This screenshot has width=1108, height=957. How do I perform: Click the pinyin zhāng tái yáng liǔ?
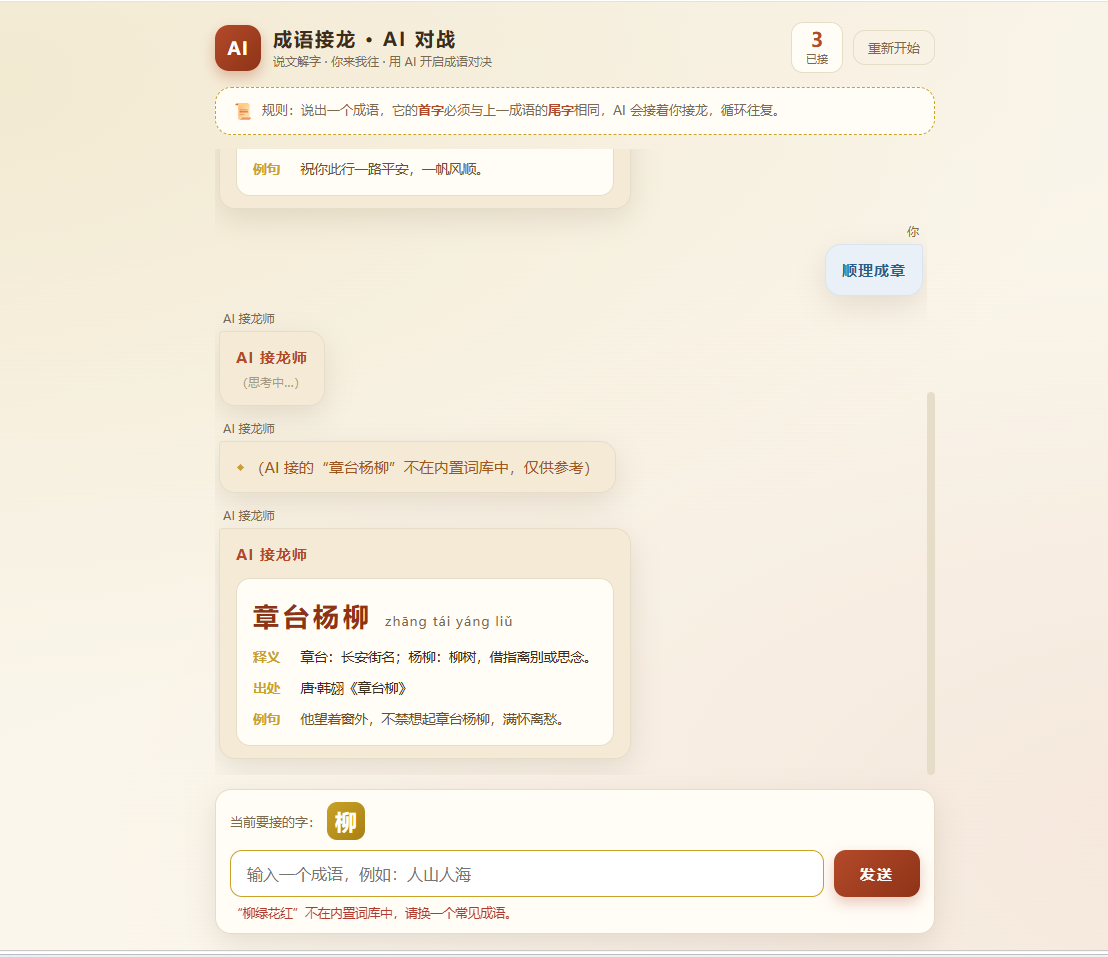click(449, 621)
